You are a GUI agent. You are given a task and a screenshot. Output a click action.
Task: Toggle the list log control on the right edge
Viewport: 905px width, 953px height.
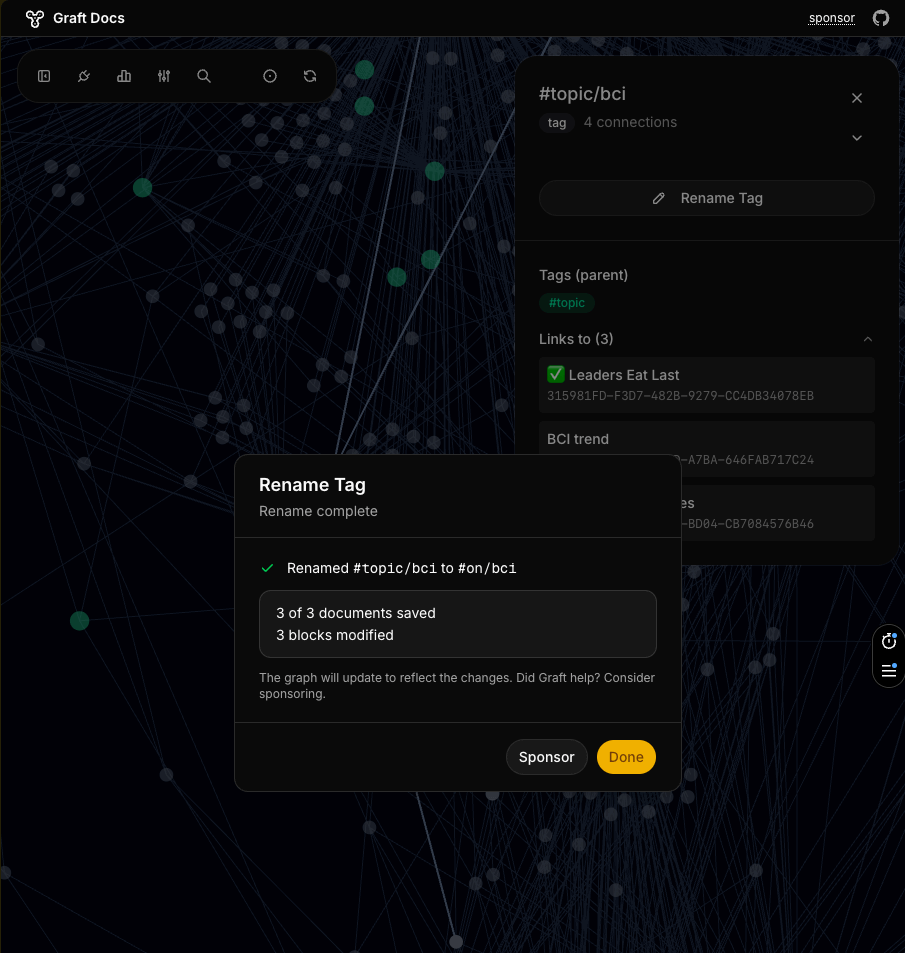(888, 671)
